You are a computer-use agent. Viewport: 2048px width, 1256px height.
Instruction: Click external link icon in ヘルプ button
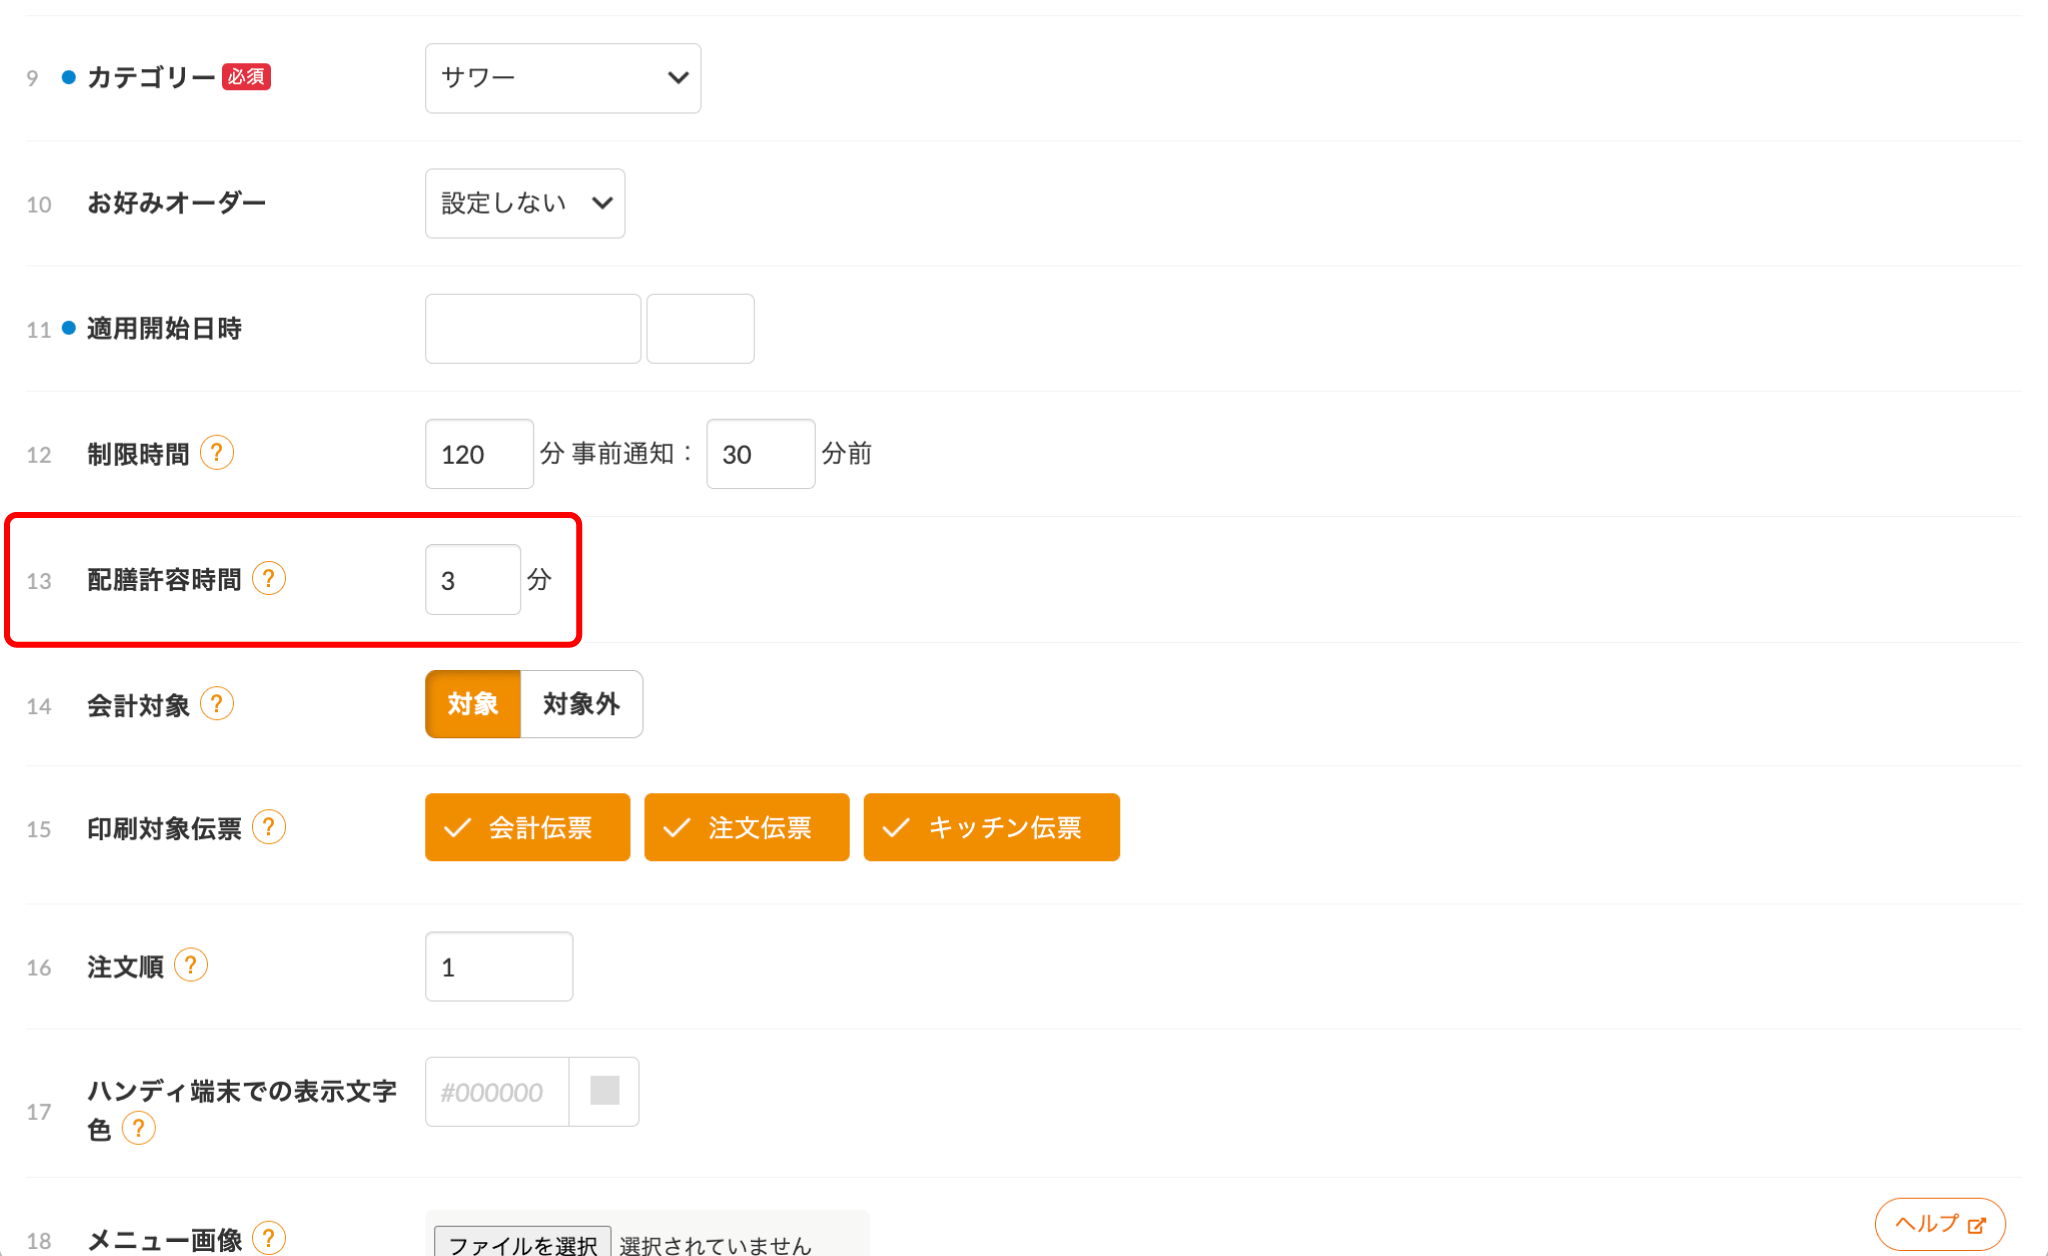[1976, 1225]
